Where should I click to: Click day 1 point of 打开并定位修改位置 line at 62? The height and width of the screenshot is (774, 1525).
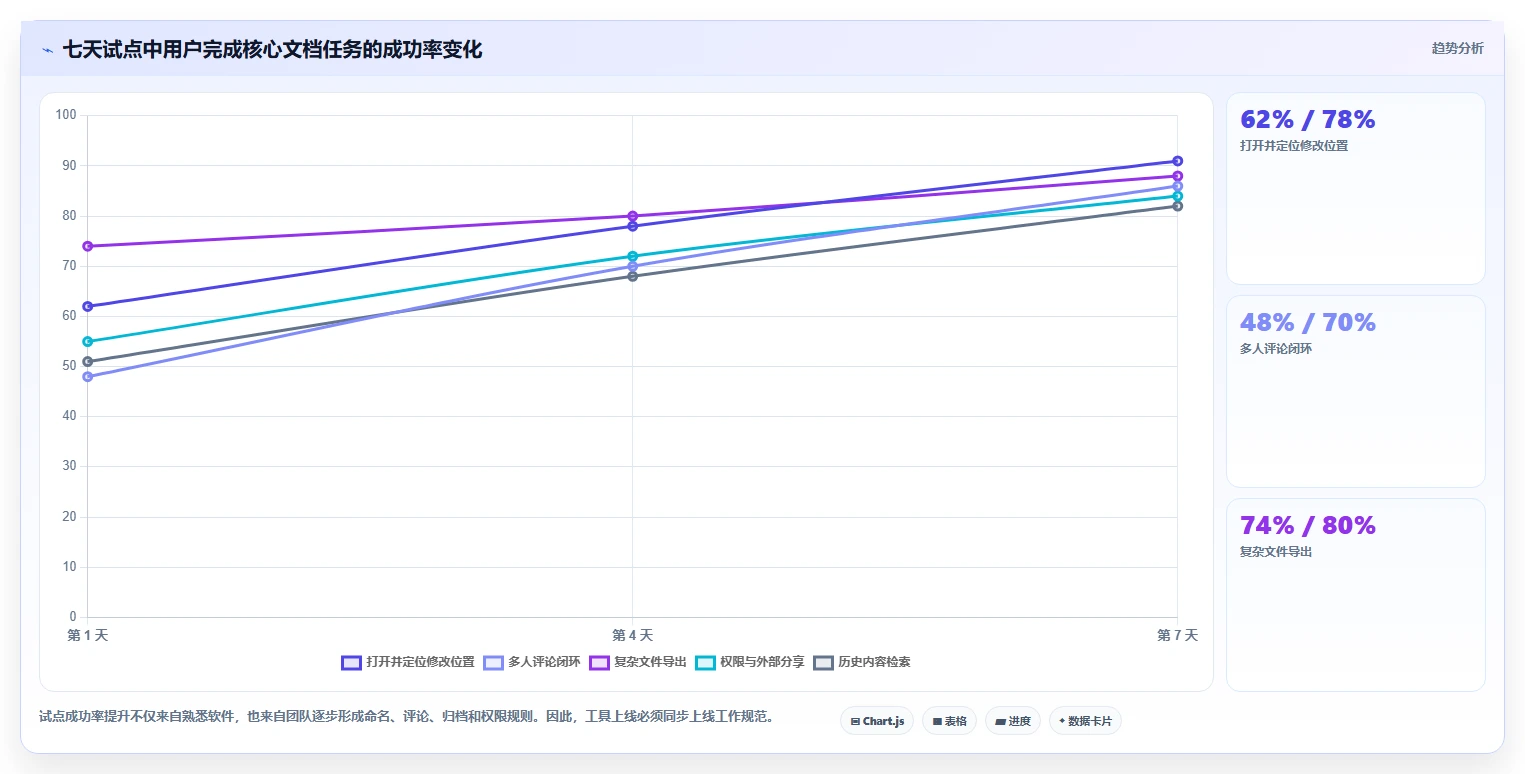click(x=88, y=306)
